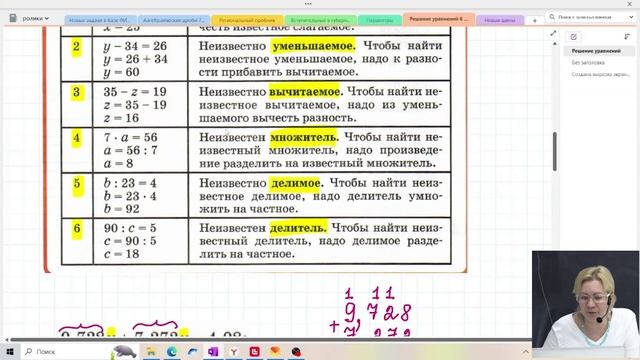Open the Windows Start menu
Image resolution: width=640 pixels, height=360 pixels.
coord(10,351)
